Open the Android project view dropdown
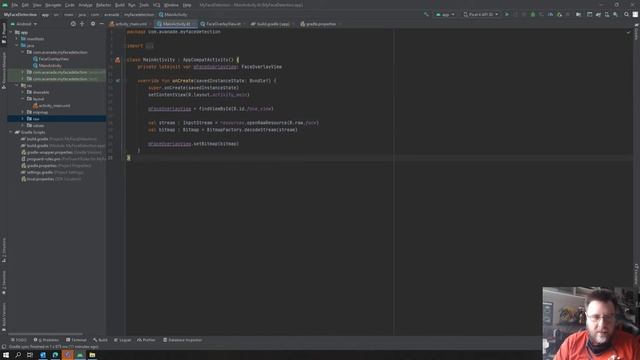This screenshot has height=360, width=640. [24, 24]
